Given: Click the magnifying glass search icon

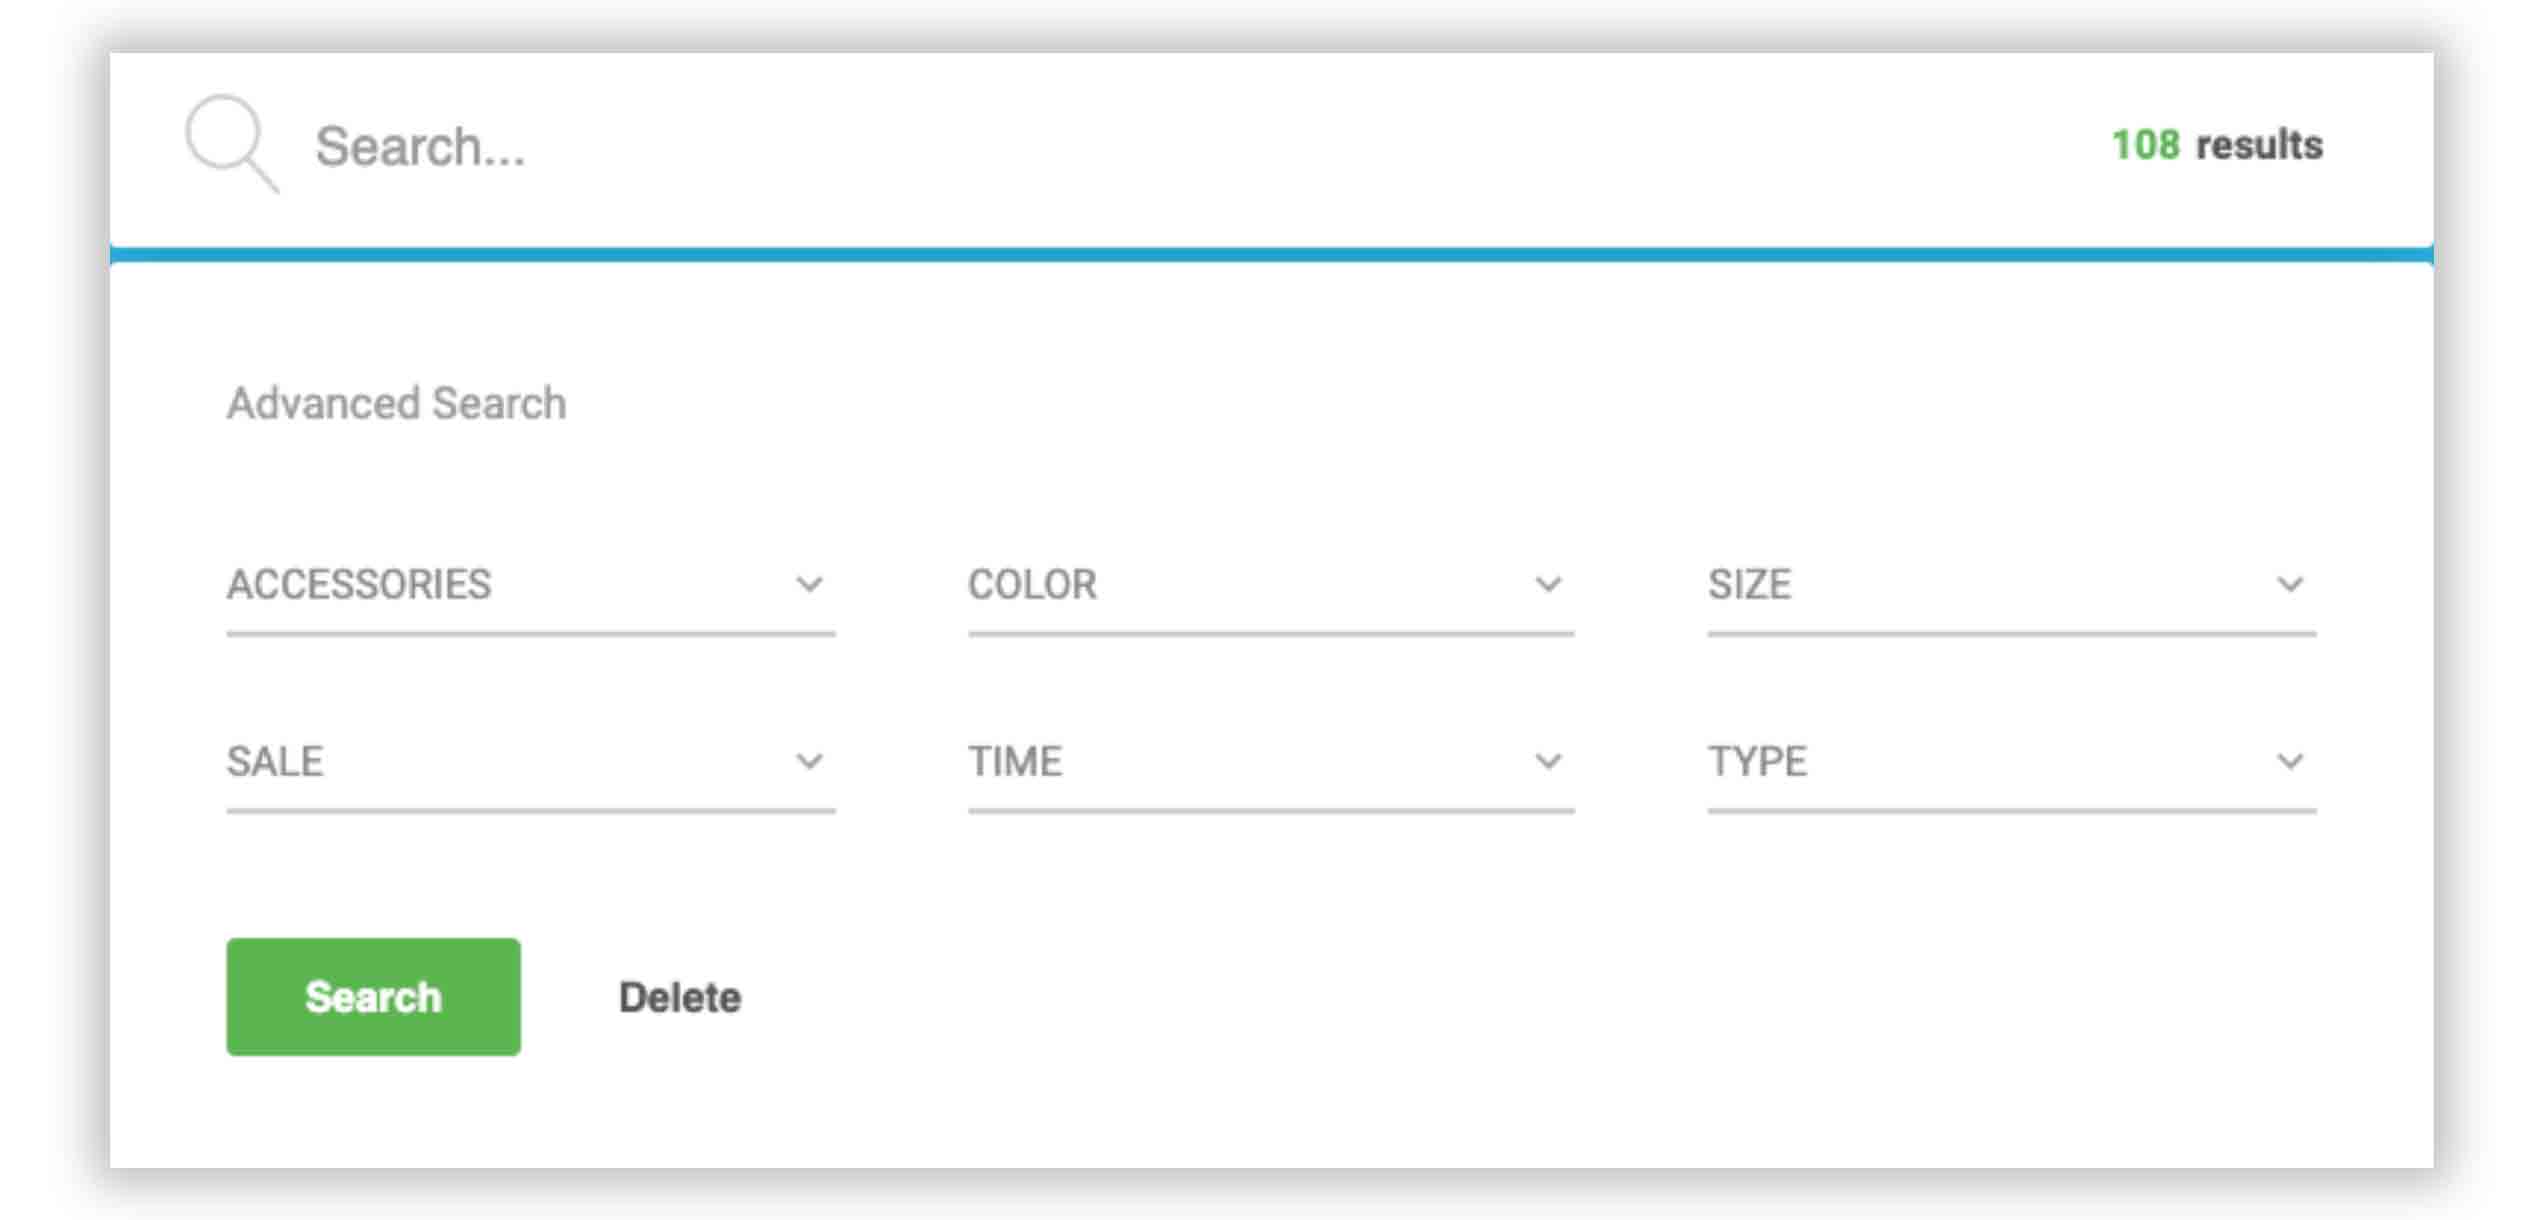Looking at the screenshot, I should pos(232,144).
